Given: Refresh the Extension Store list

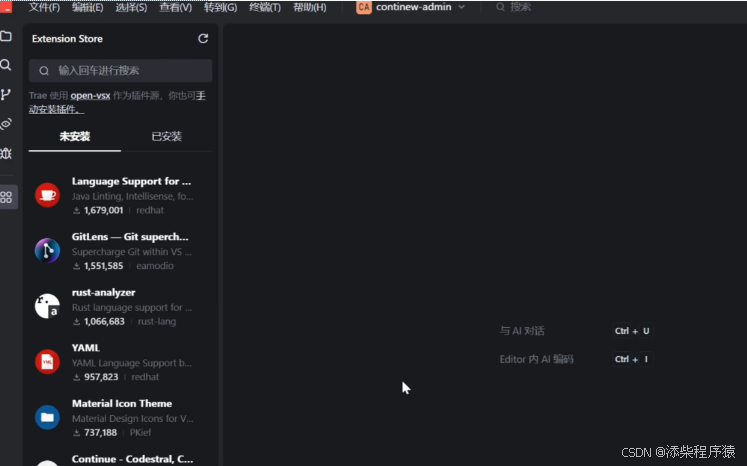Looking at the screenshot, I should pyautogui.click(x=203, y=39).
